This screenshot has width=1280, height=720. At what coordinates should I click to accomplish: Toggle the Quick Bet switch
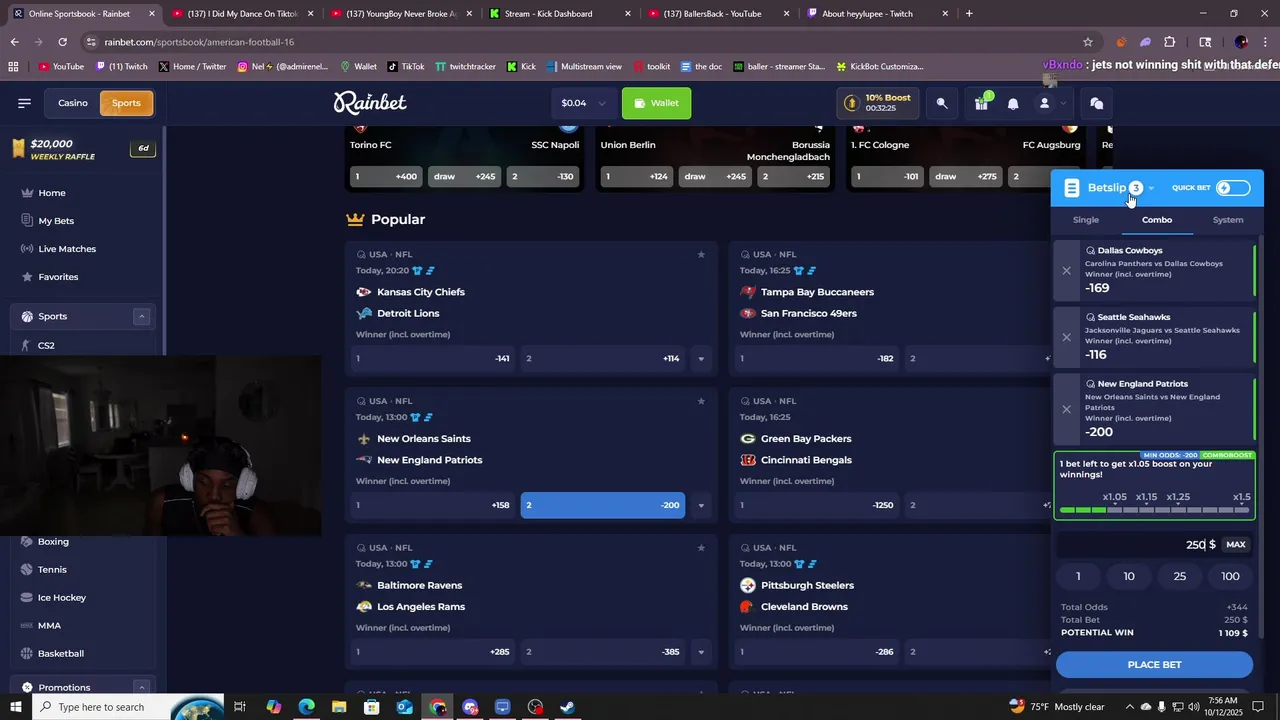point(1233,188)
